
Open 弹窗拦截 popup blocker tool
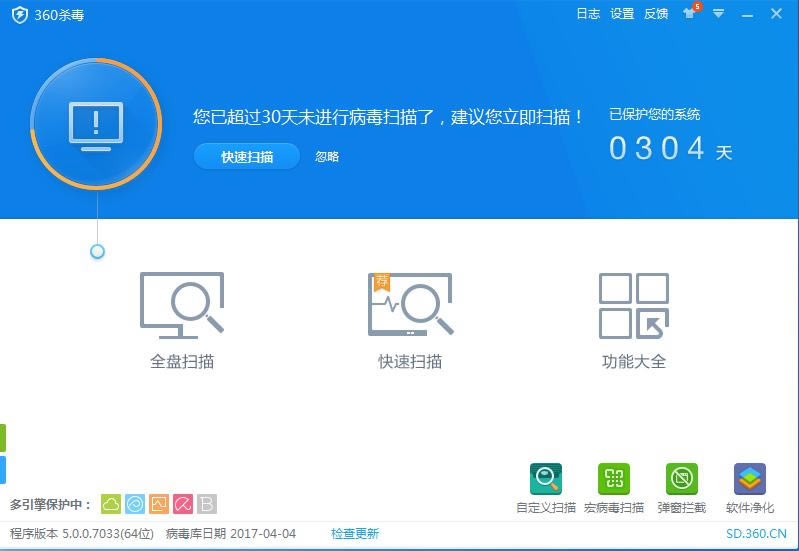(x=681, y=480)
